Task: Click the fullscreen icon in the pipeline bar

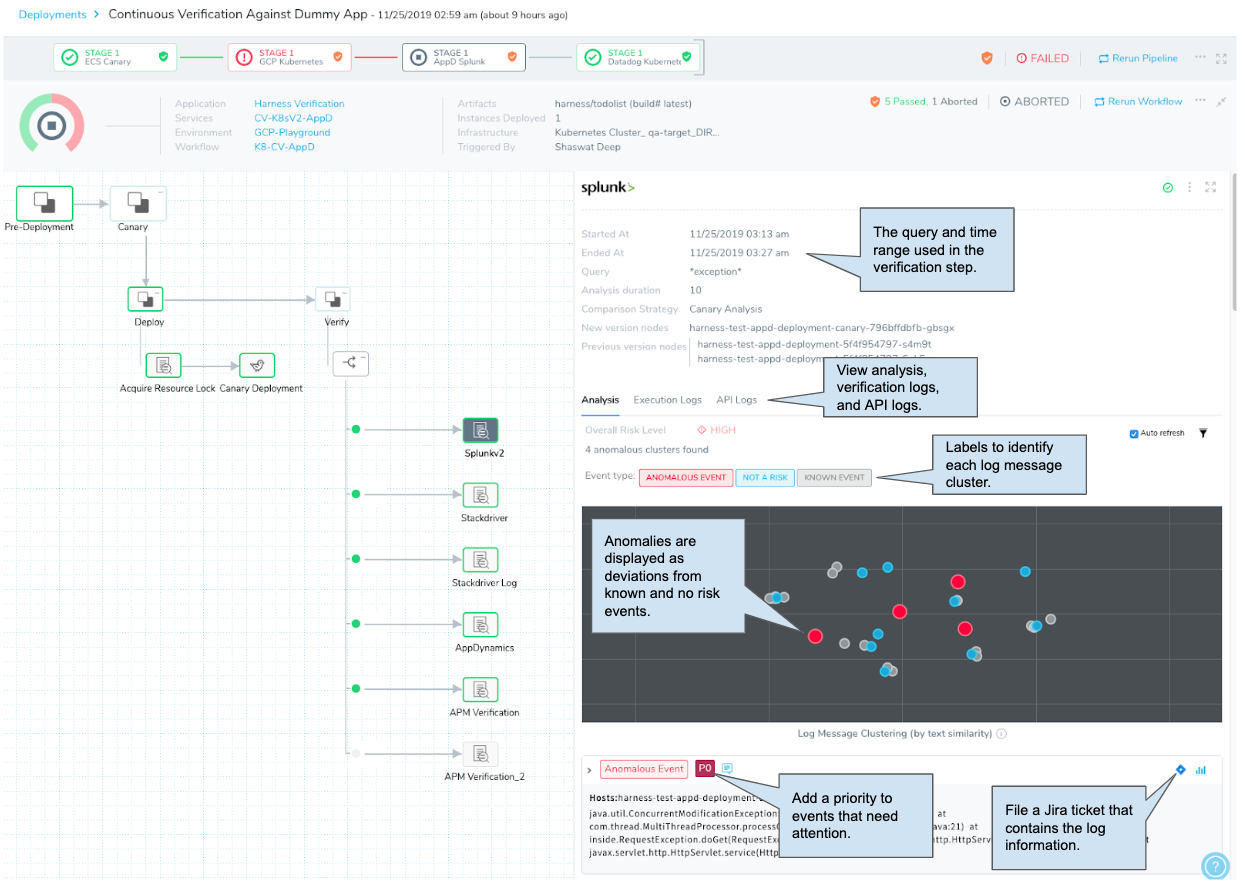Action: tap(1220, 58)
